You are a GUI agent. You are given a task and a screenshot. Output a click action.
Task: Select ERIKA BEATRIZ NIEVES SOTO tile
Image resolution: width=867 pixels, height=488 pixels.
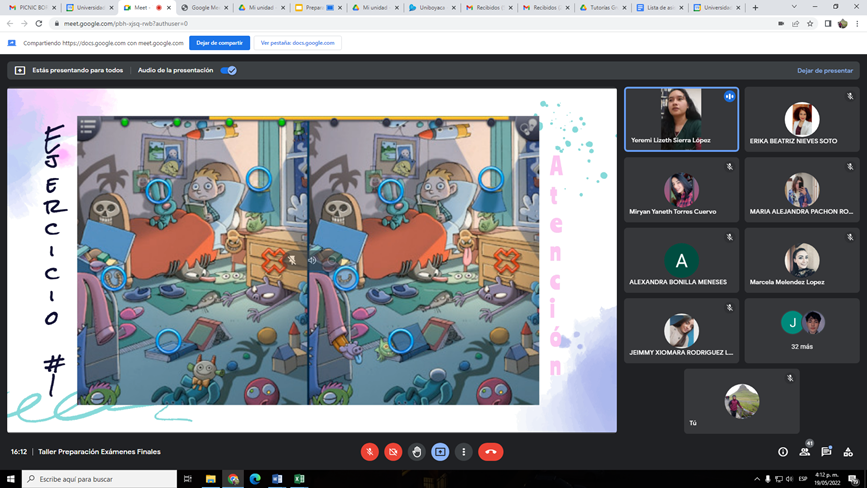click(802, 119)
